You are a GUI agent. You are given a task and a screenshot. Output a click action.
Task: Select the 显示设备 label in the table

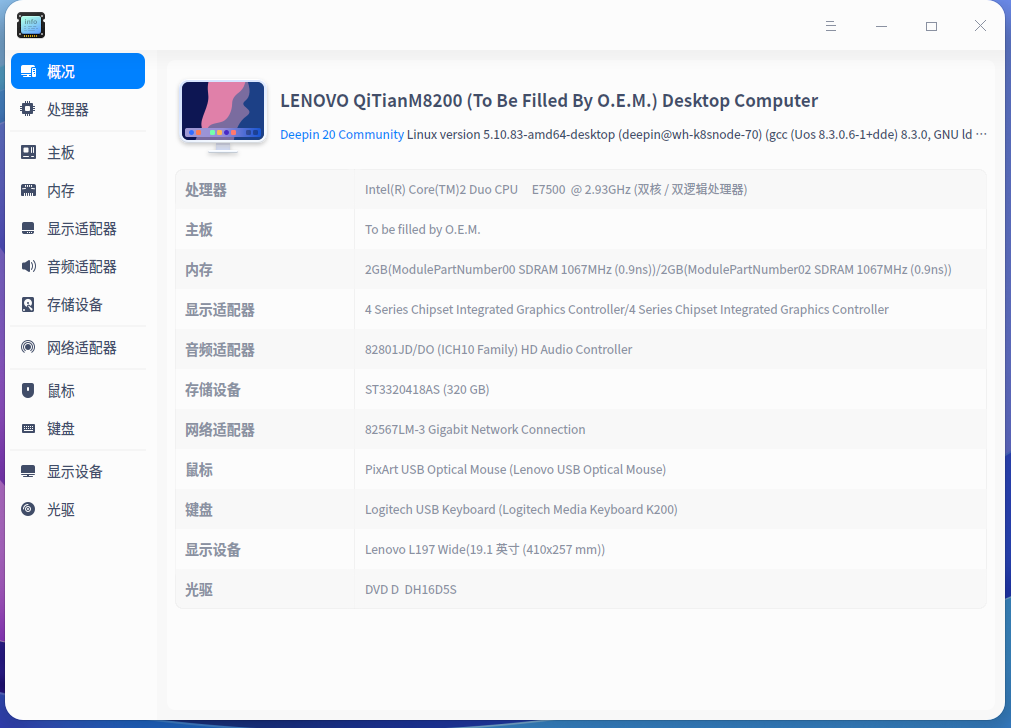(x=213, y=550)
